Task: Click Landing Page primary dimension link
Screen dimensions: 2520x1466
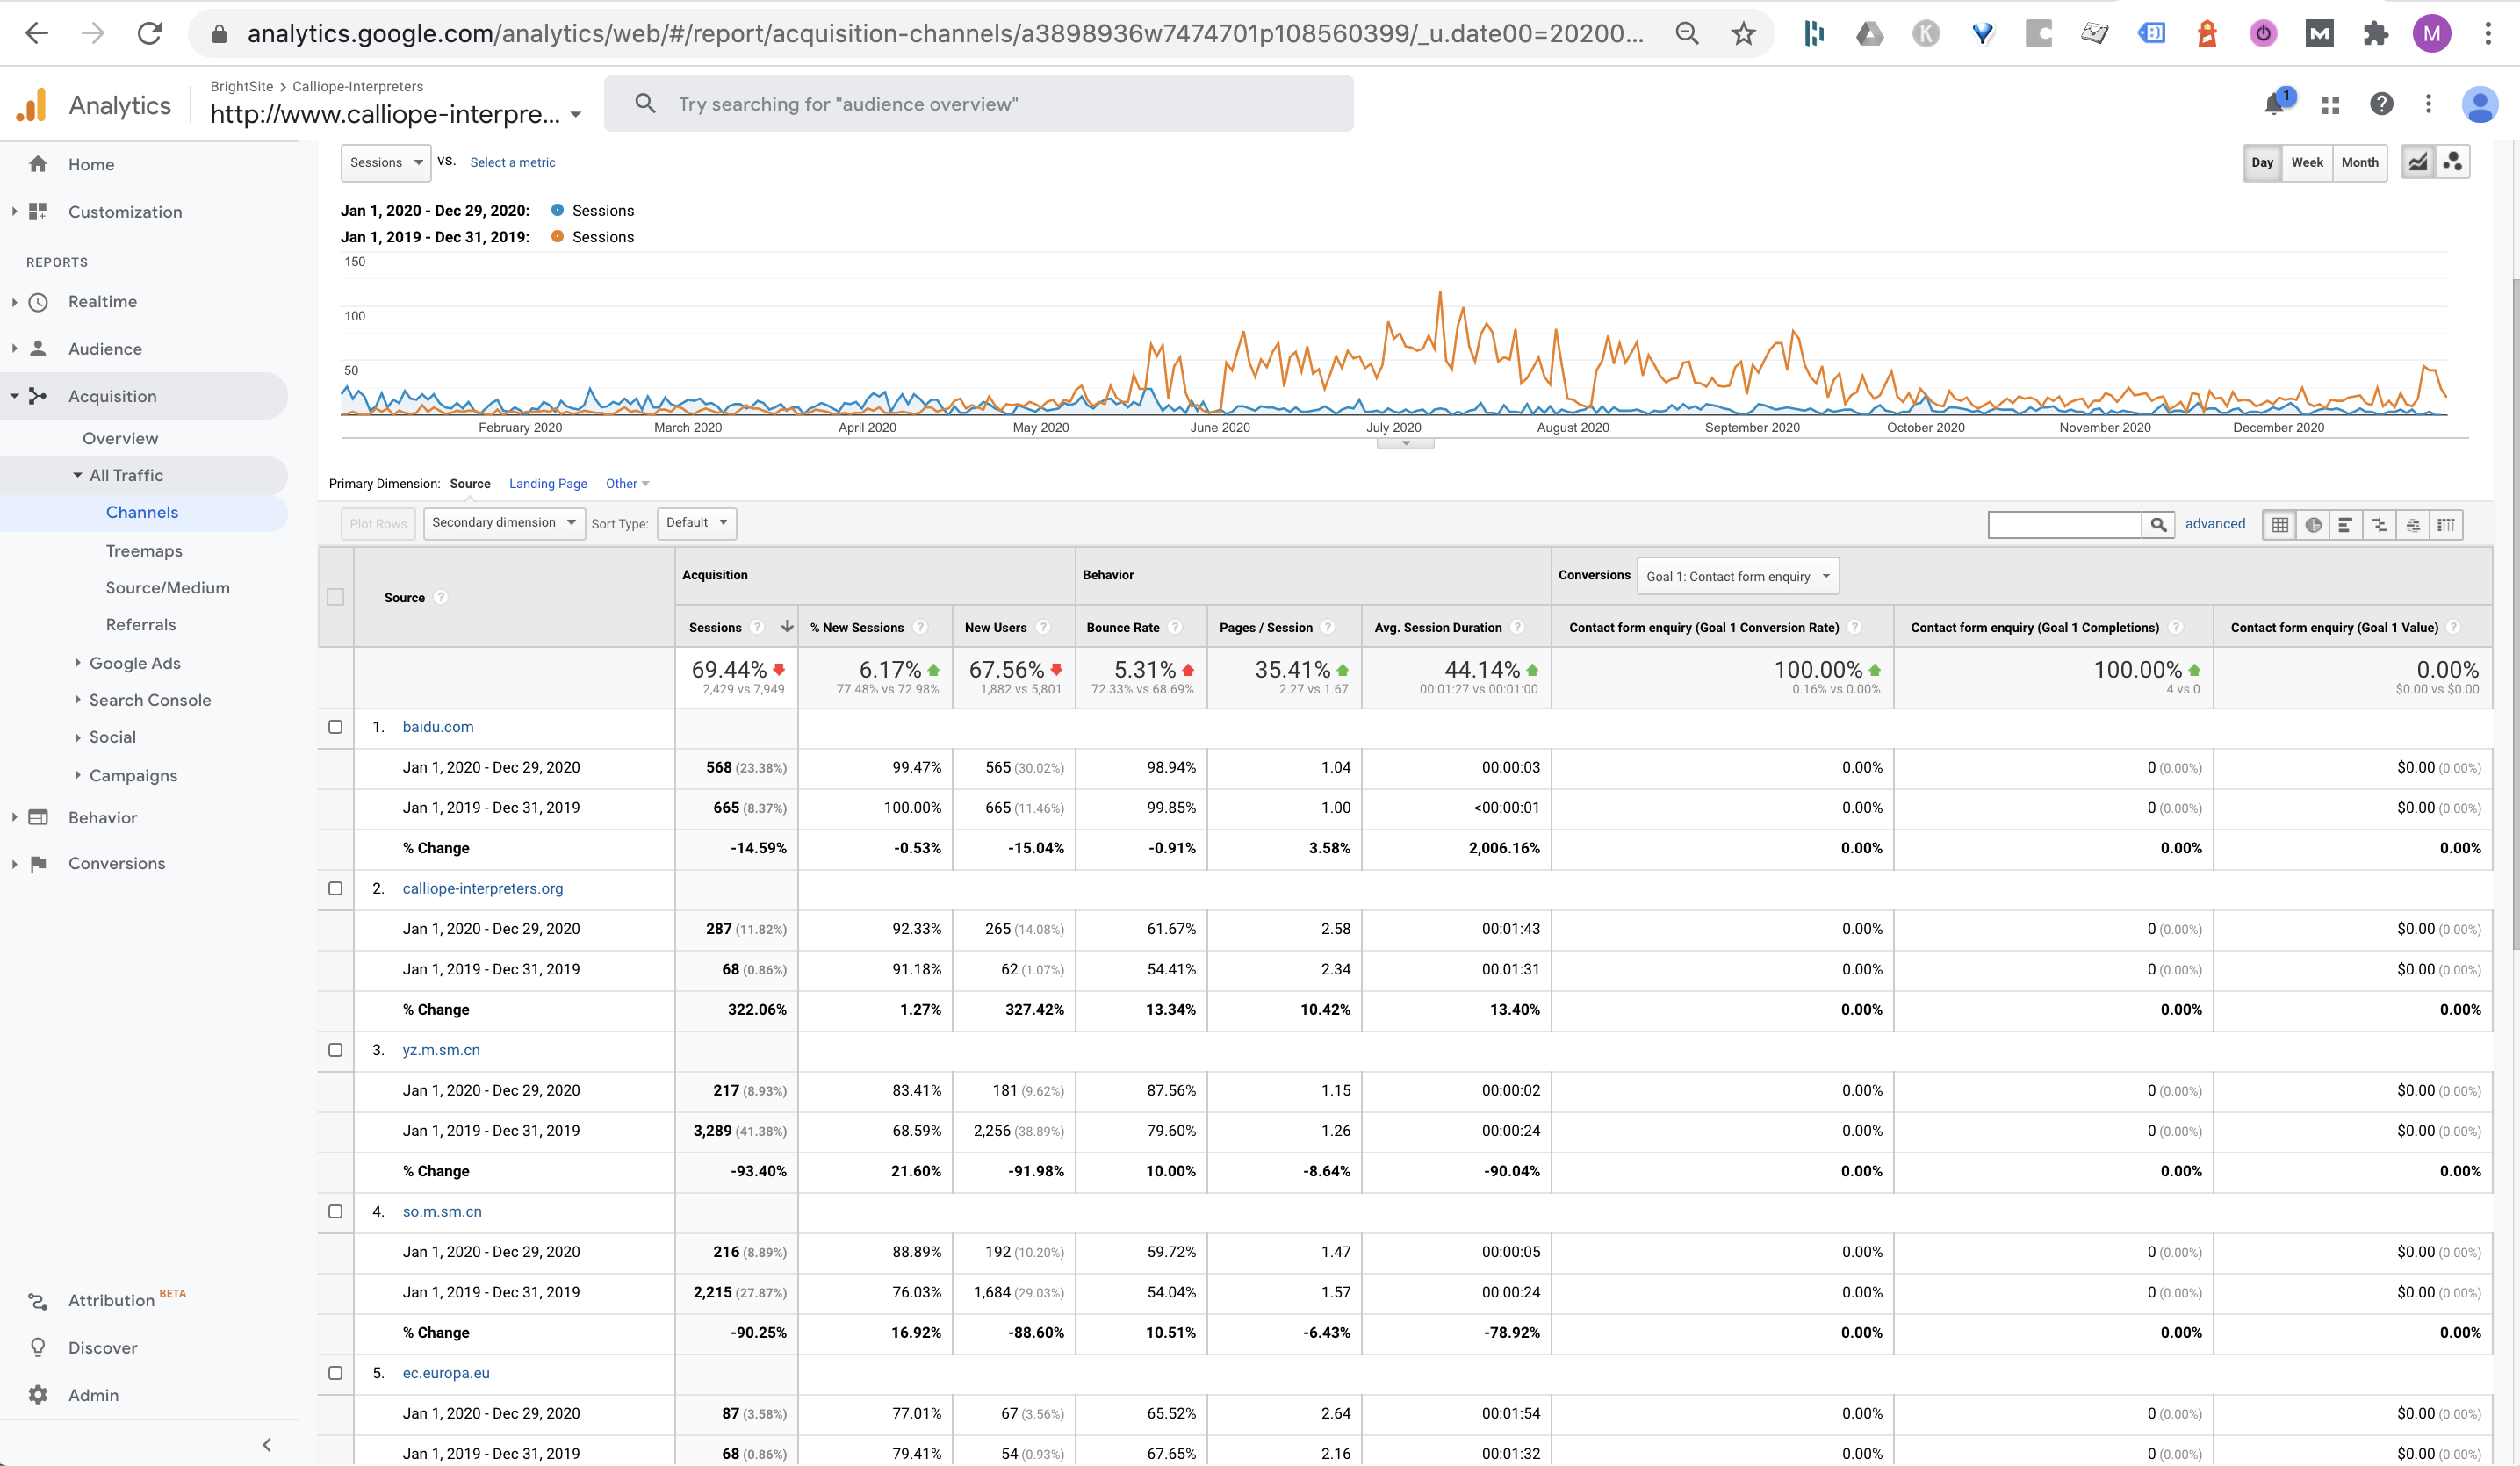Action: pyautogui.click(x=548, y=484)
